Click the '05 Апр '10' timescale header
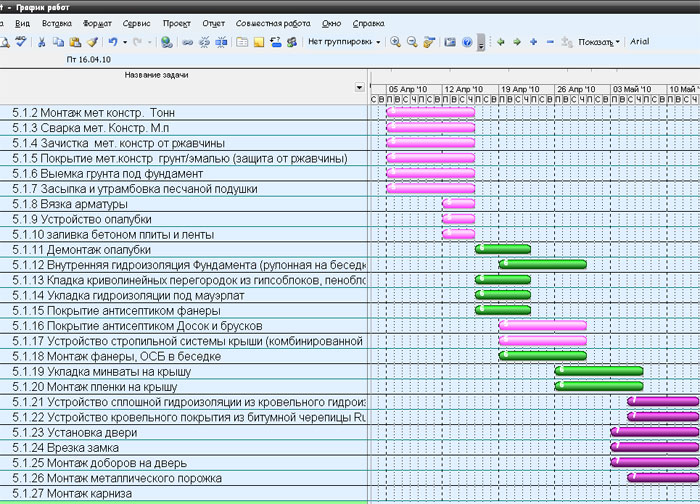Screen dimensions: 700x504 click(x=414, y=89)
